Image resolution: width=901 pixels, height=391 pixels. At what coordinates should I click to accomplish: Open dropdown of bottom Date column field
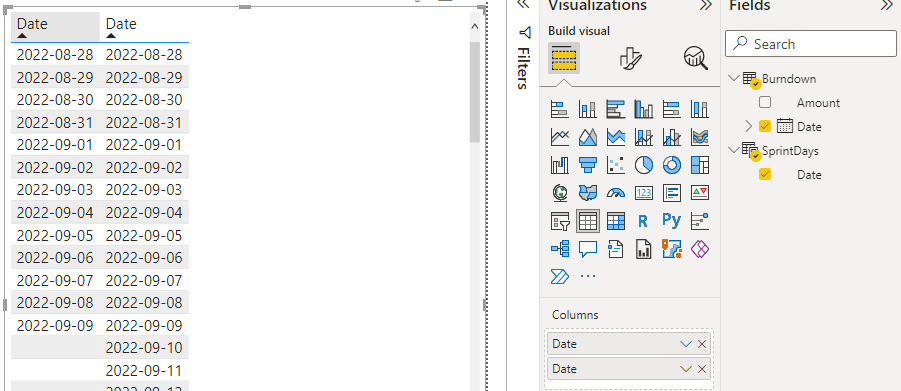pos(686,369)
